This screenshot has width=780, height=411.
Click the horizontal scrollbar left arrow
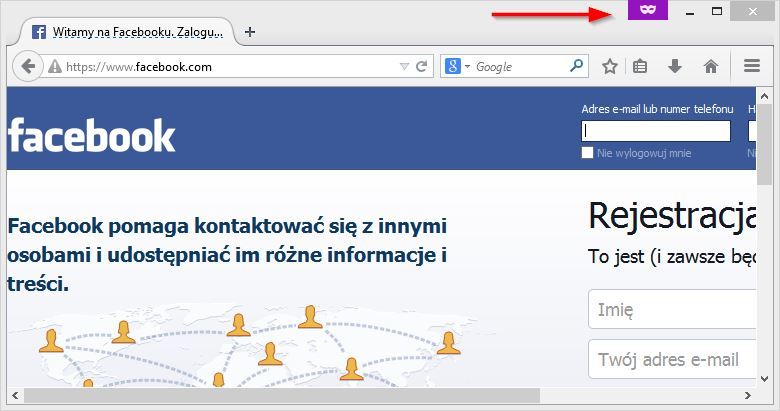pyautogui.click(x=15, y=396)
